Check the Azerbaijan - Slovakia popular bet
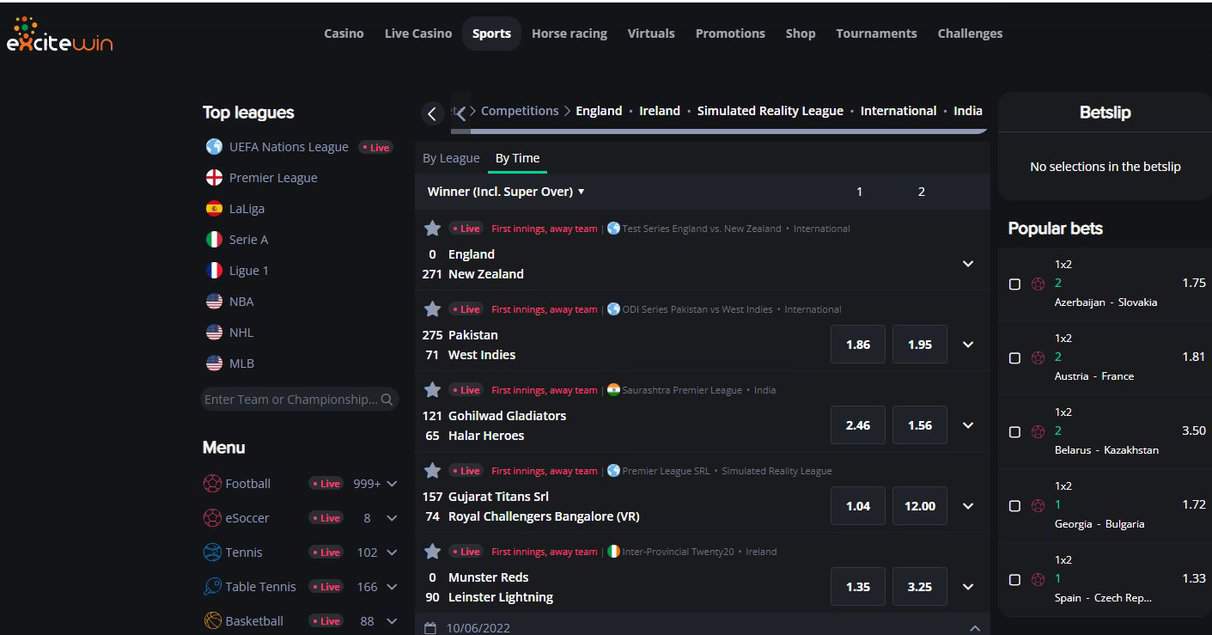 tap(1015, 284)
